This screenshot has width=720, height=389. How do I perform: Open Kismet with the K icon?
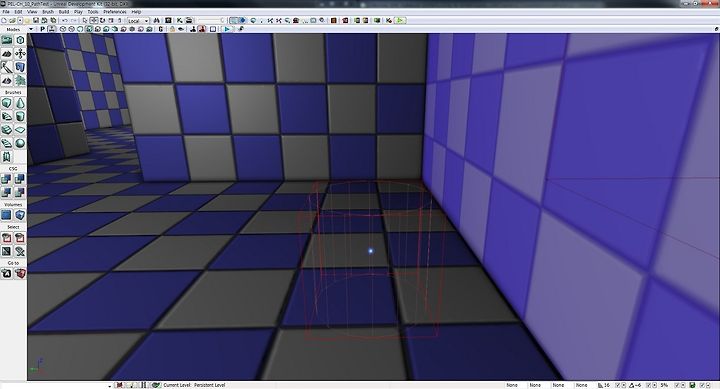coord(180,21)
